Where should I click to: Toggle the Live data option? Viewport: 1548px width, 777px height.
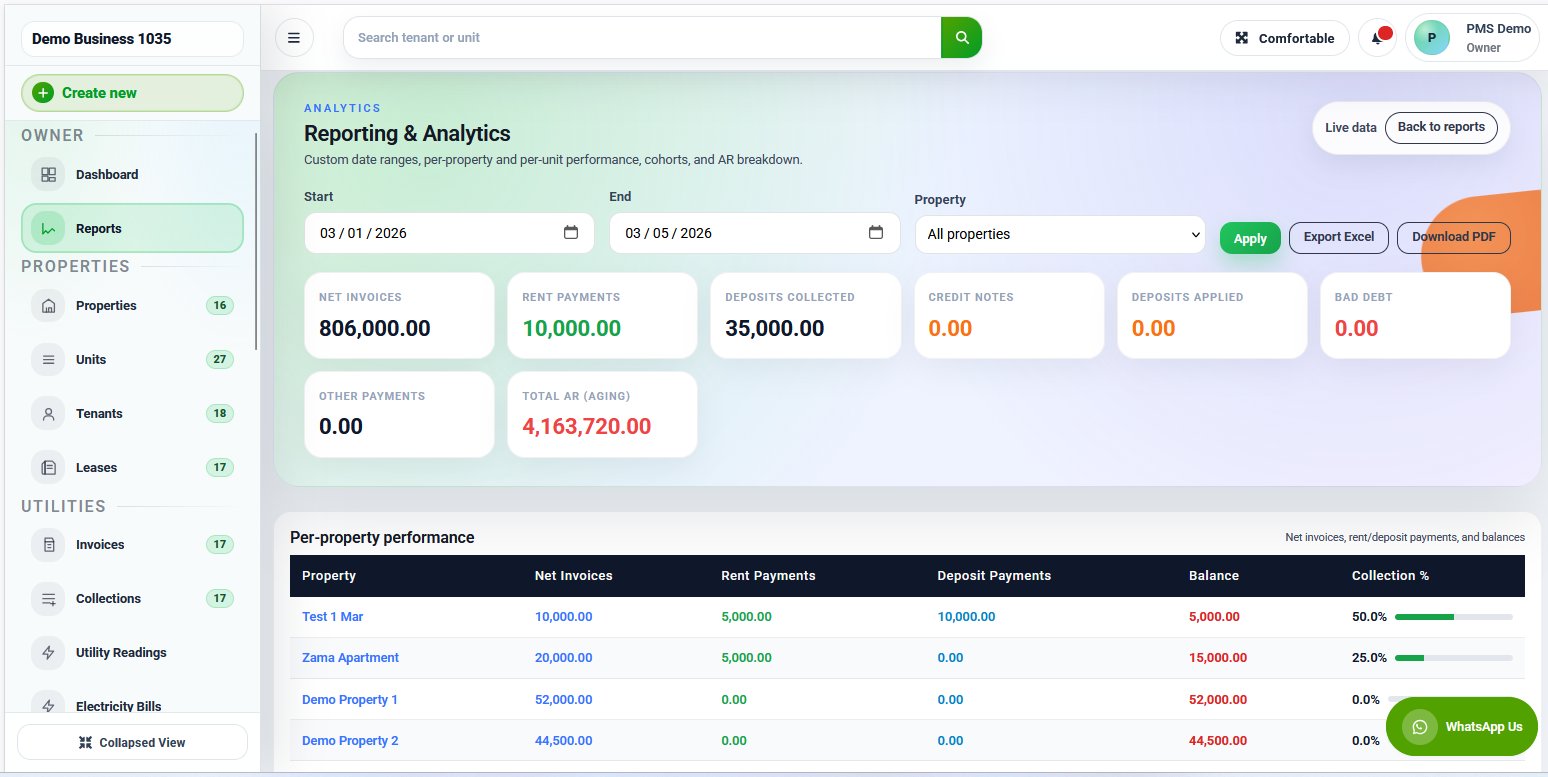[x=1350, y=127]
